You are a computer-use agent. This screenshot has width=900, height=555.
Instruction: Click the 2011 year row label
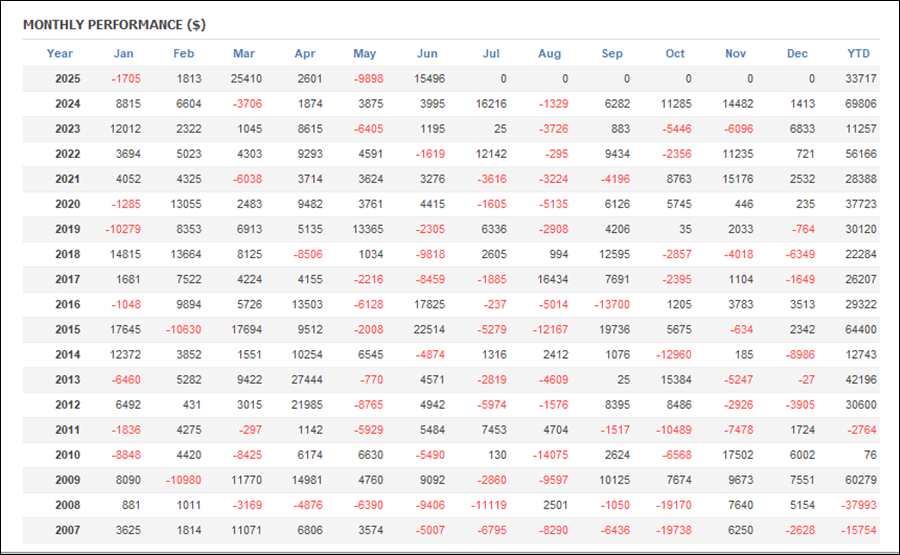68,430
